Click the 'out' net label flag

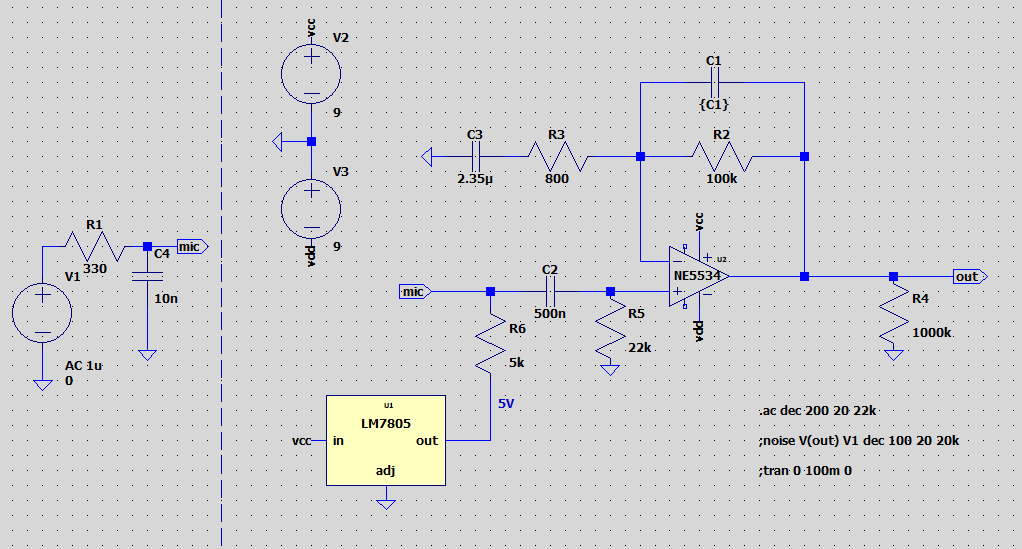968,276
